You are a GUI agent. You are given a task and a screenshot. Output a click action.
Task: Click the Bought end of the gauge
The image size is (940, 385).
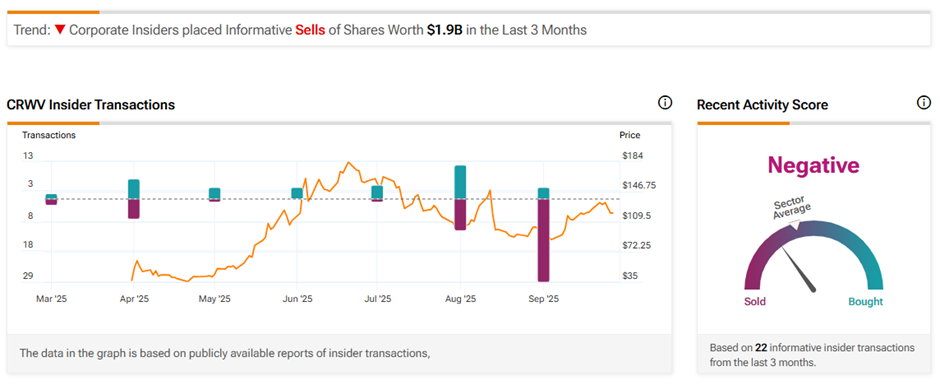coord(865,302)
